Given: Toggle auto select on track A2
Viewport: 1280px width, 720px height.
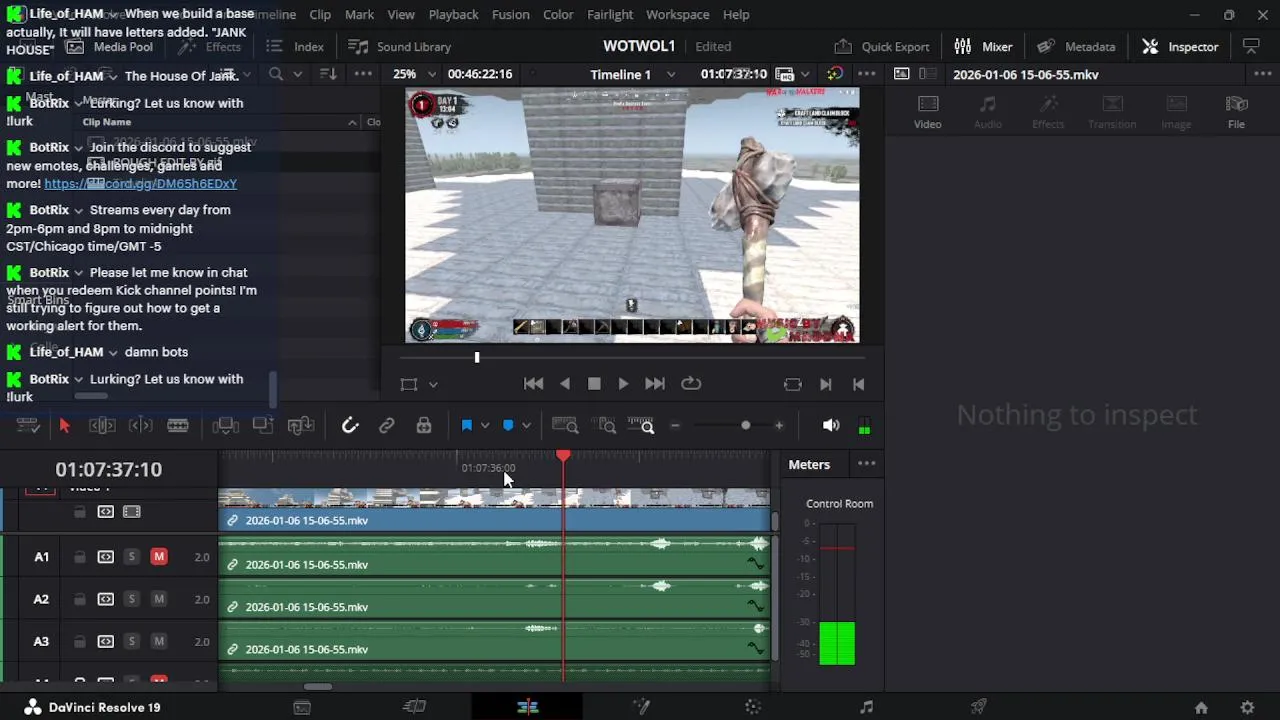Looking at the screenshot, I should tap(105, 599).
